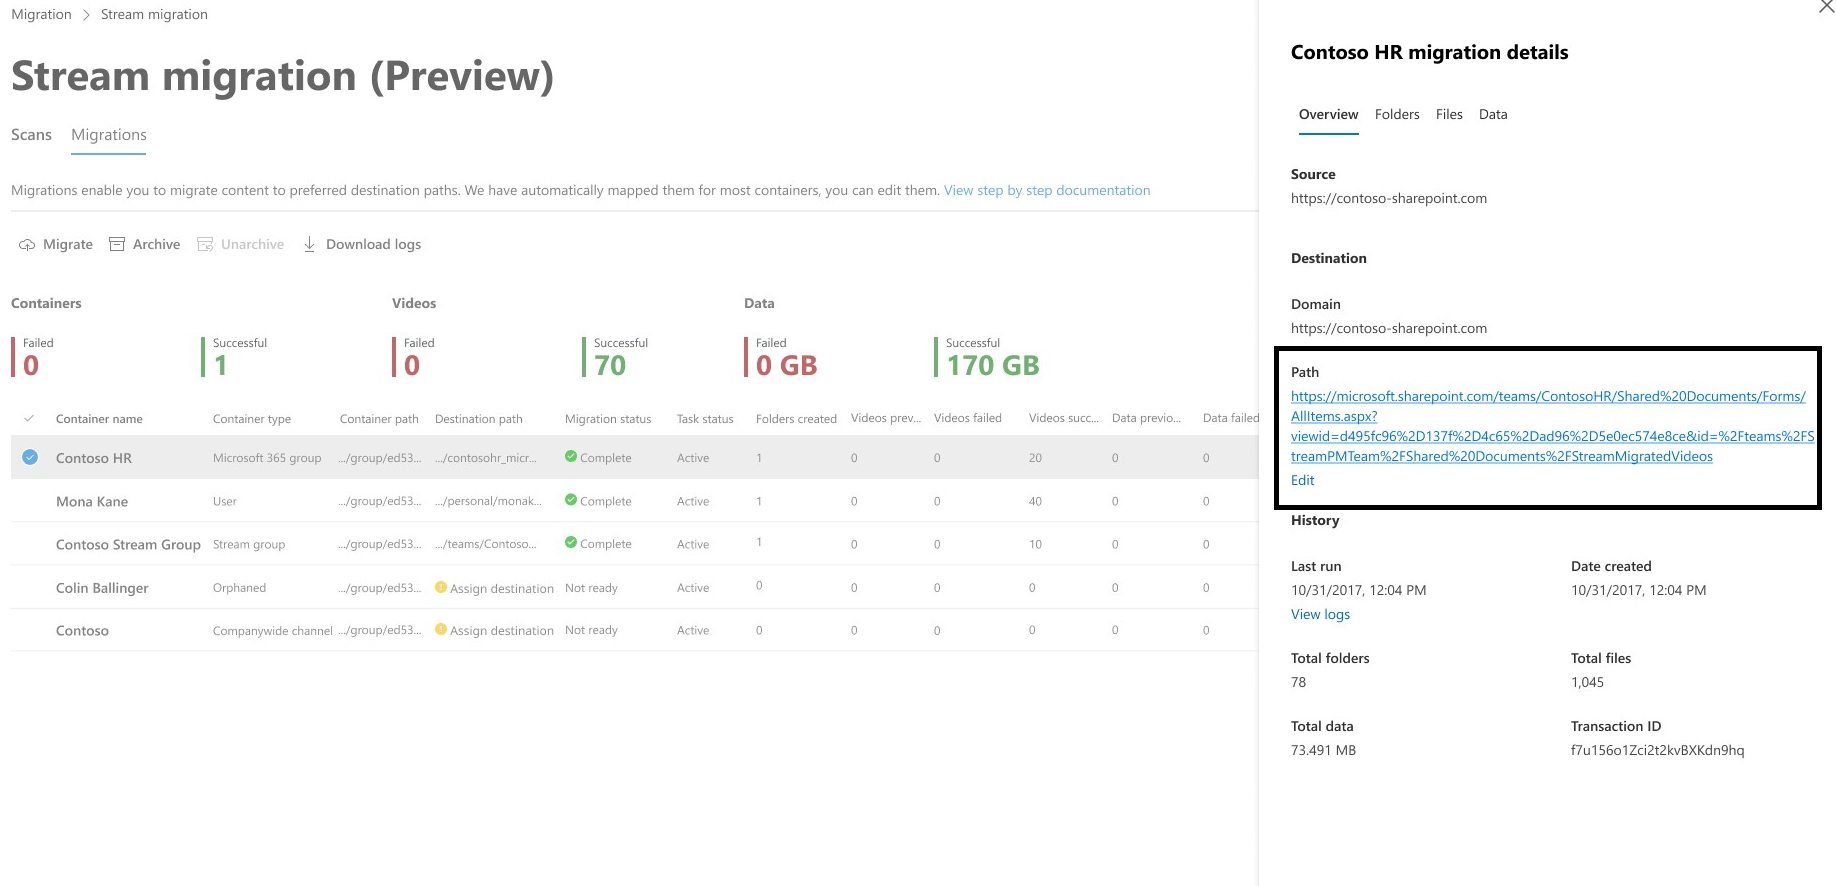This screenshot has width=1836, height=886.
Task: Open View logs under Last run
Action: 1320,614
